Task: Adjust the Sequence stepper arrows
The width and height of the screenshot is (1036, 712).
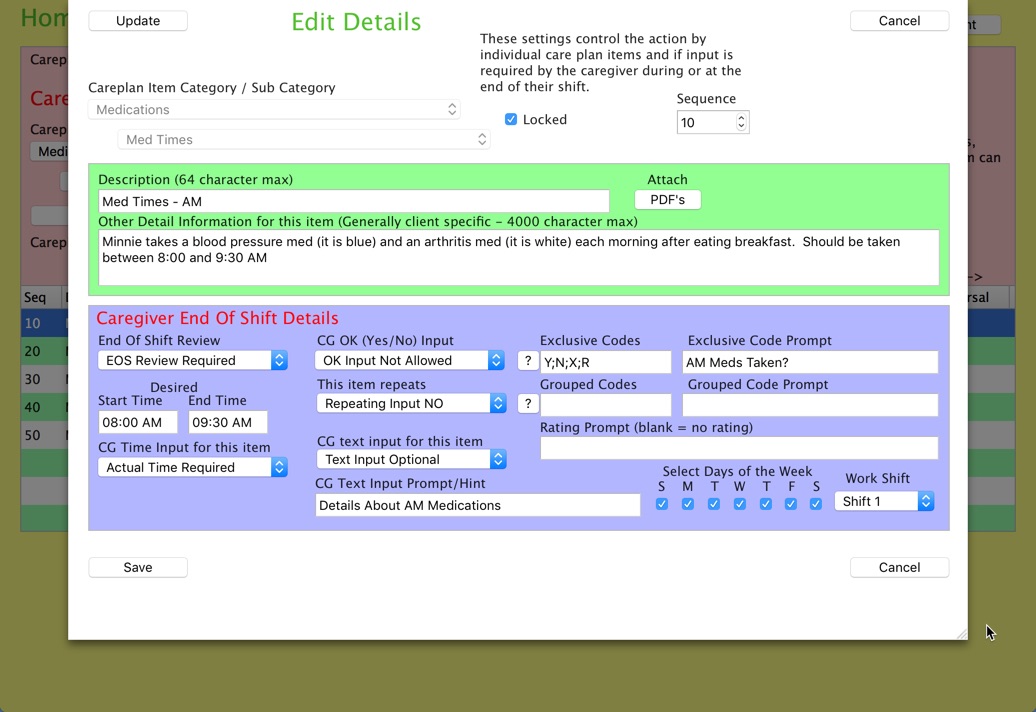Action: click(741, 122)
